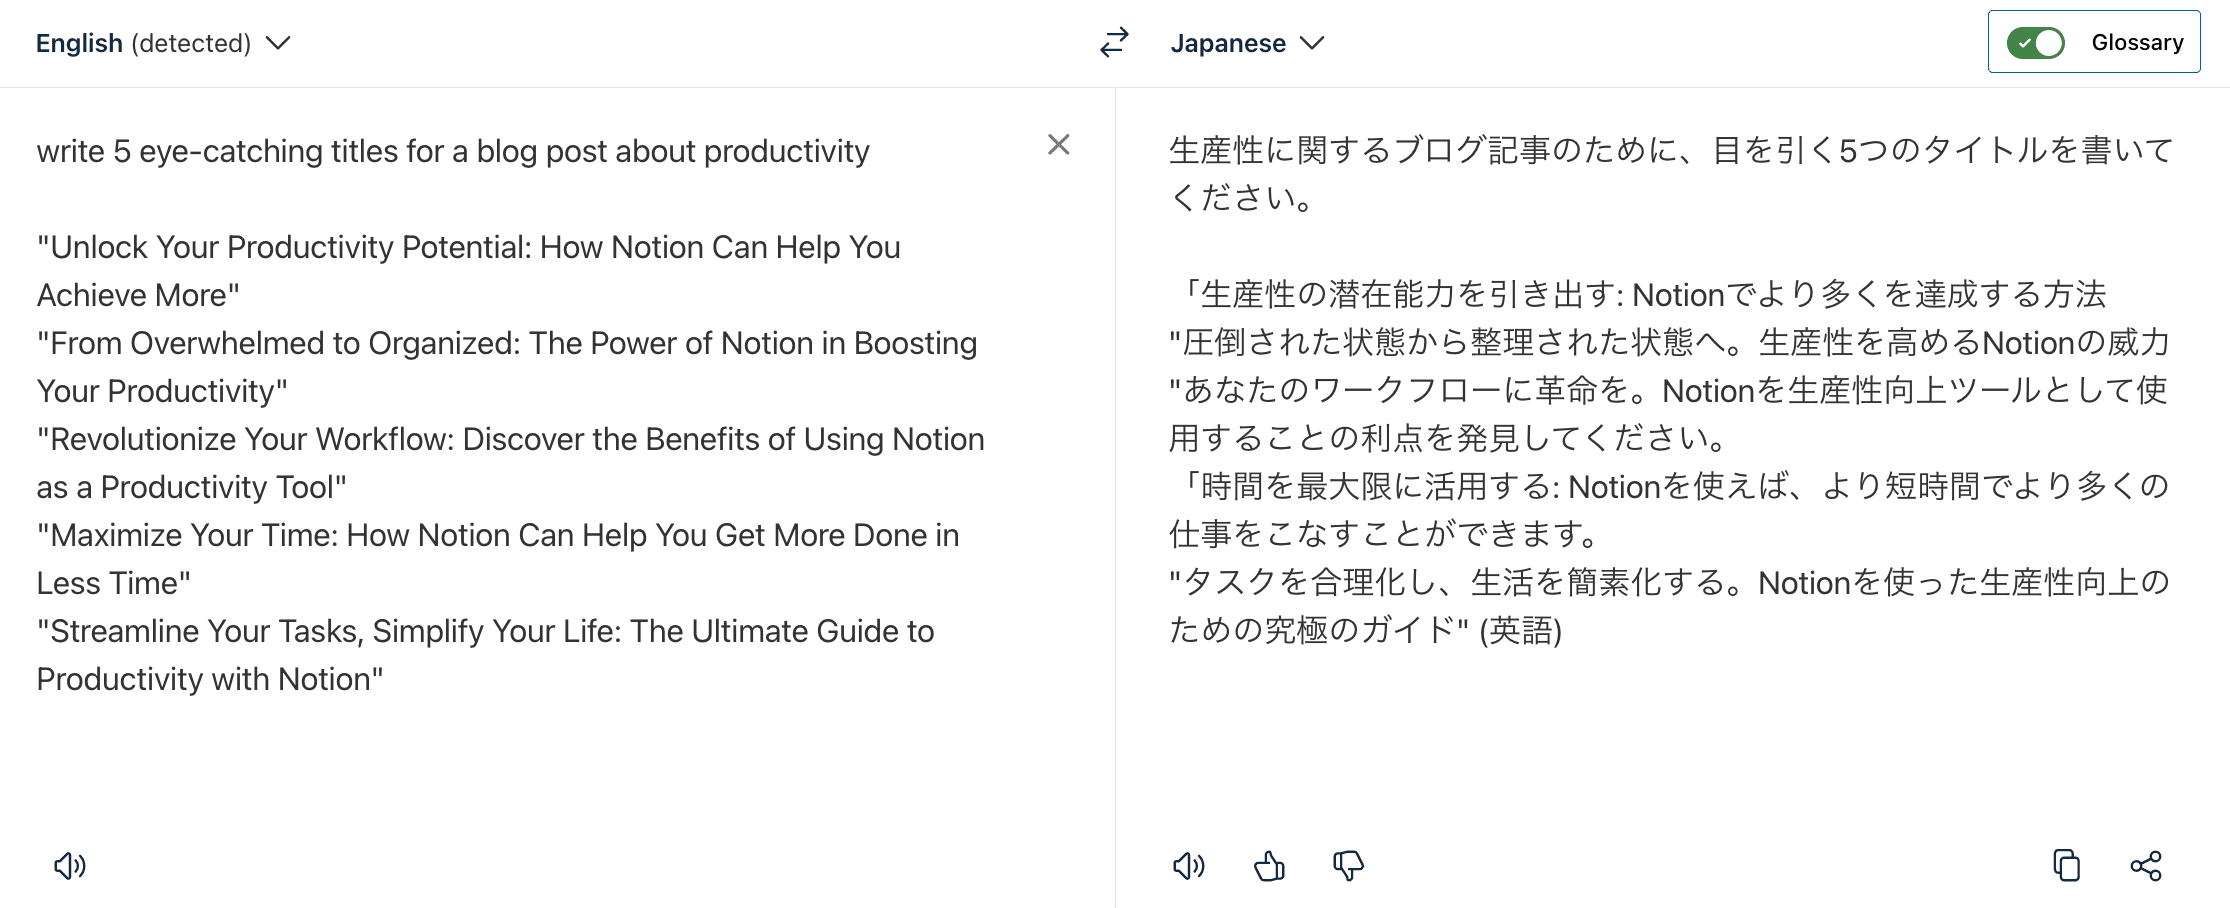Clear the source text with the X

[1058, 145]
